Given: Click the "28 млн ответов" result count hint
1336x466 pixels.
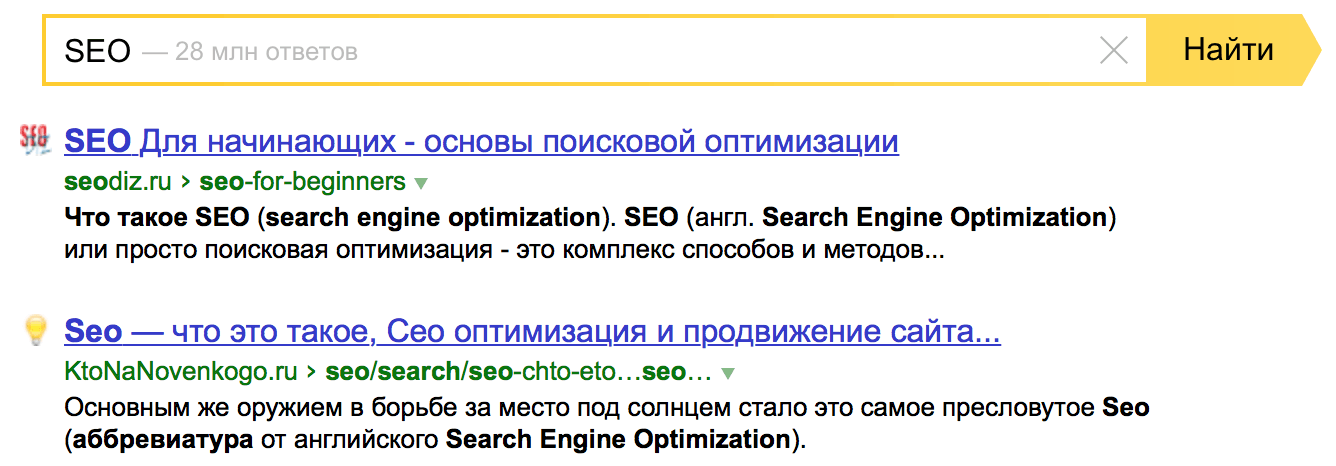Looking at the screenshot, I should click(250, 51).
